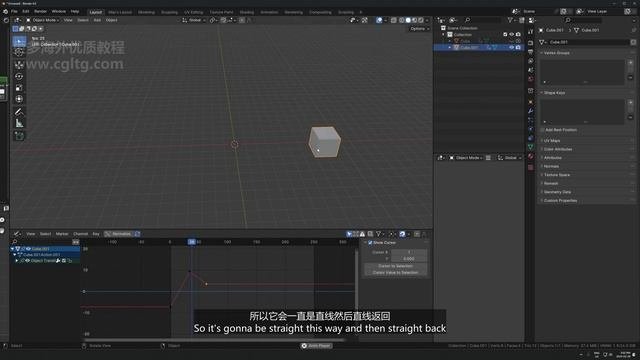This screenshot has height=360, width=640.
Task: Open the Particles properties tab
Action: (531, 120)
